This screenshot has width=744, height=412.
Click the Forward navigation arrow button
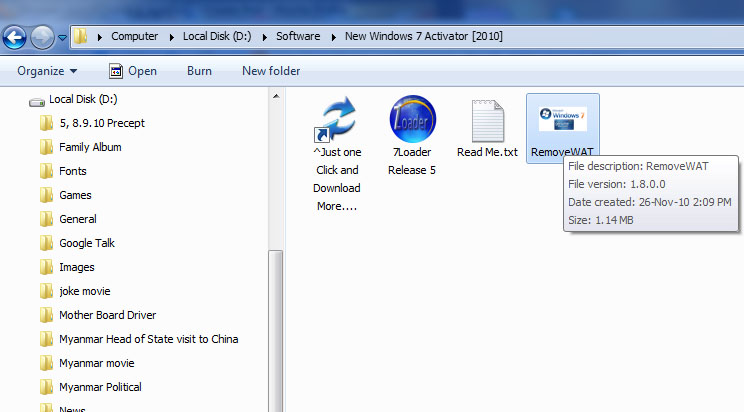coord(42,37)
